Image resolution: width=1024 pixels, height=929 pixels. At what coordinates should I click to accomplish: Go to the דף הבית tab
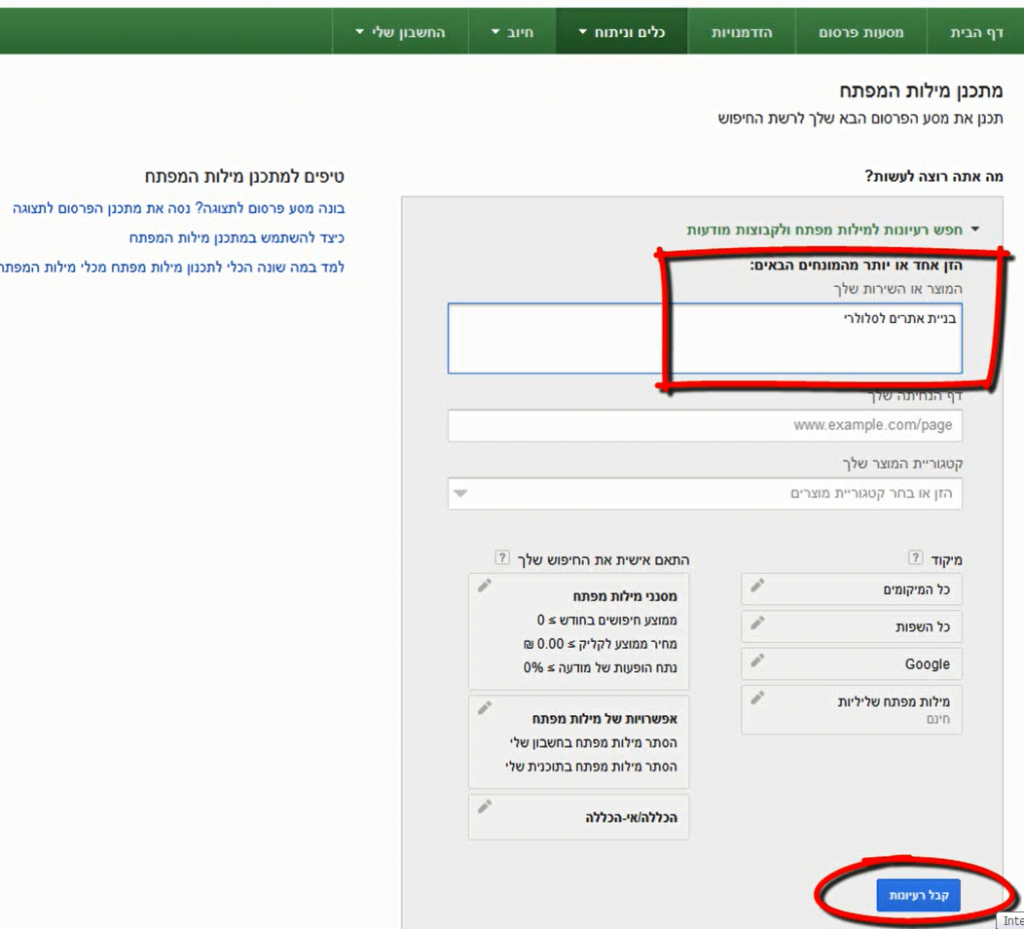point(976,32)
